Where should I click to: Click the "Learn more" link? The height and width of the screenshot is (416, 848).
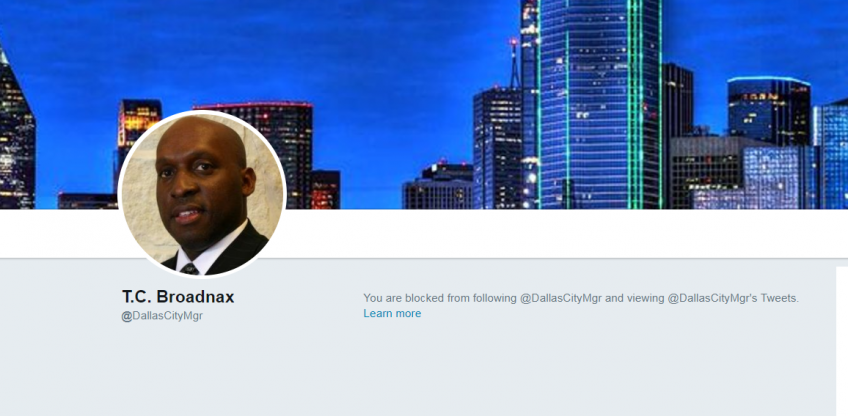(392, 314)
